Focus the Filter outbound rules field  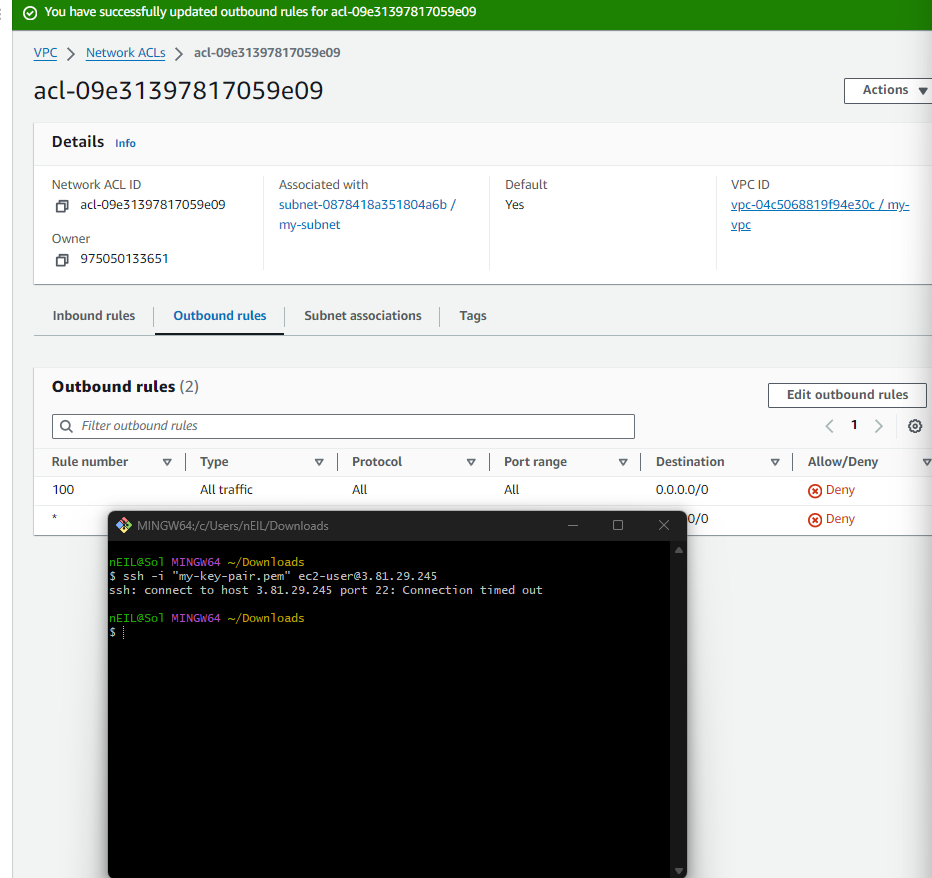(343, 426)
